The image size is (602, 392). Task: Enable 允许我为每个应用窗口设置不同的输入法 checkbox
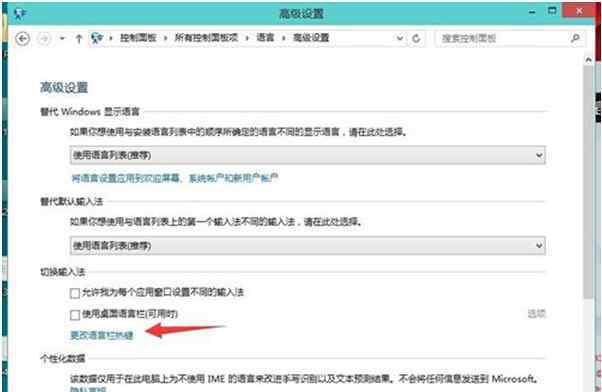[75, 294]
